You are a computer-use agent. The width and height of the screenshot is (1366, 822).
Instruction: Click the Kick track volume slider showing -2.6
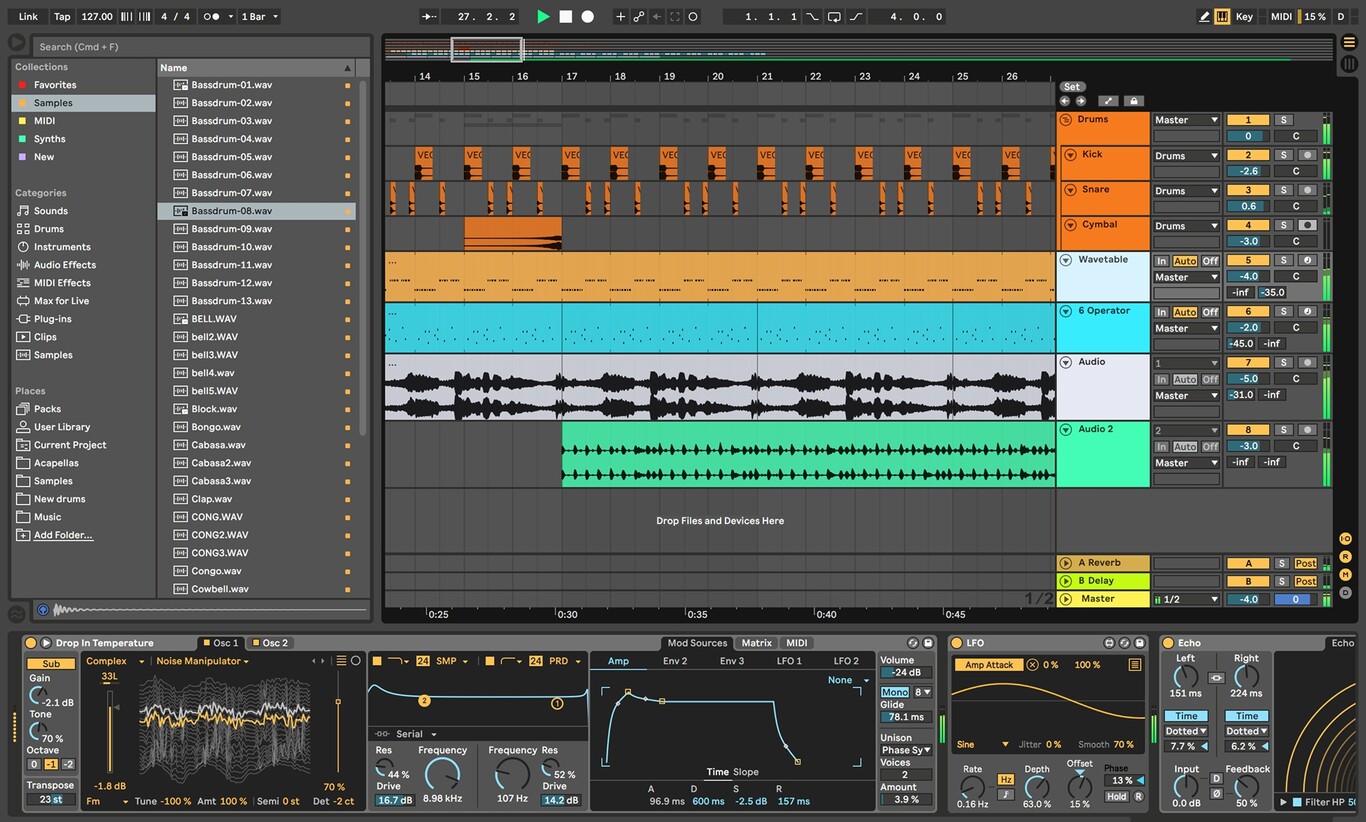[1248, 171]
